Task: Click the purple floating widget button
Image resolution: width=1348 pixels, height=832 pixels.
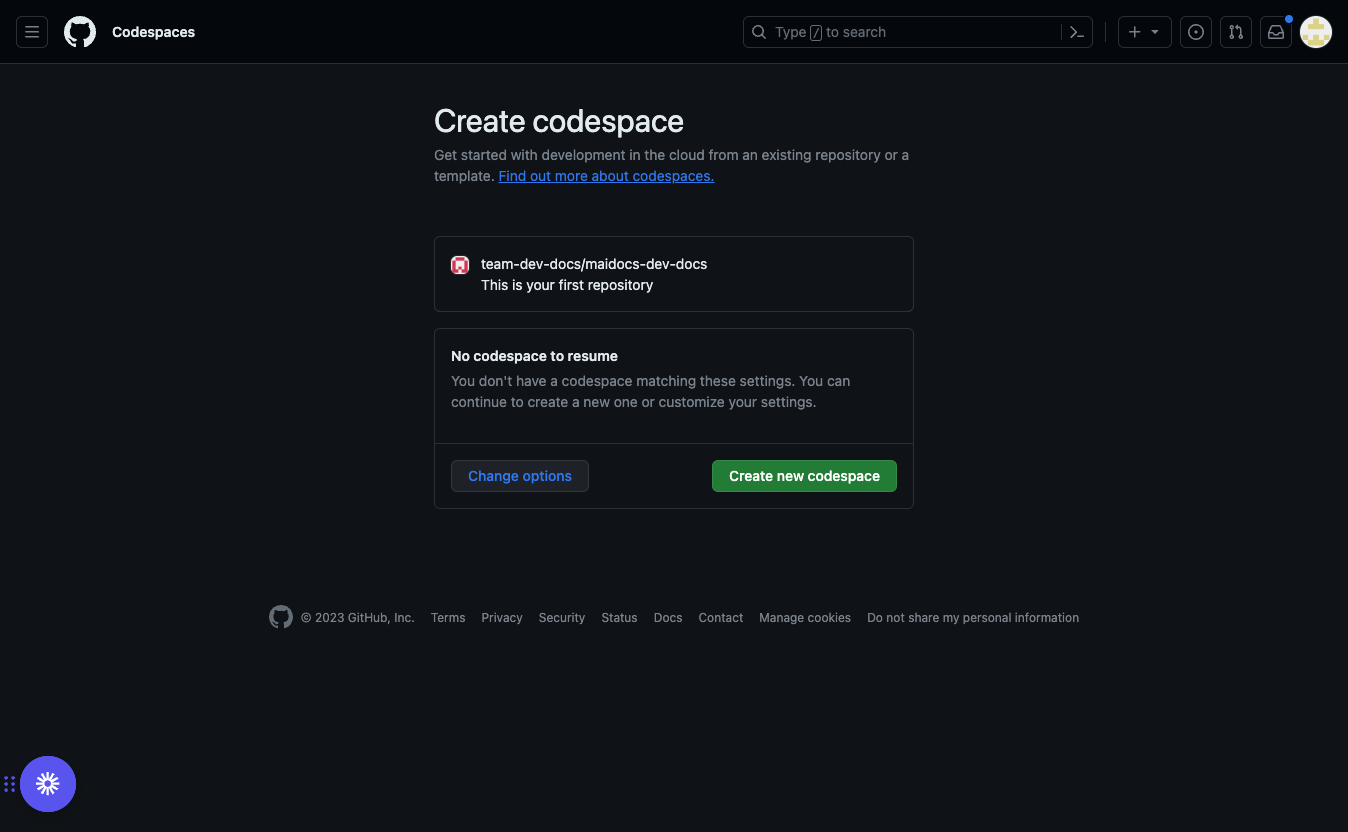Action: coord(48,784)
